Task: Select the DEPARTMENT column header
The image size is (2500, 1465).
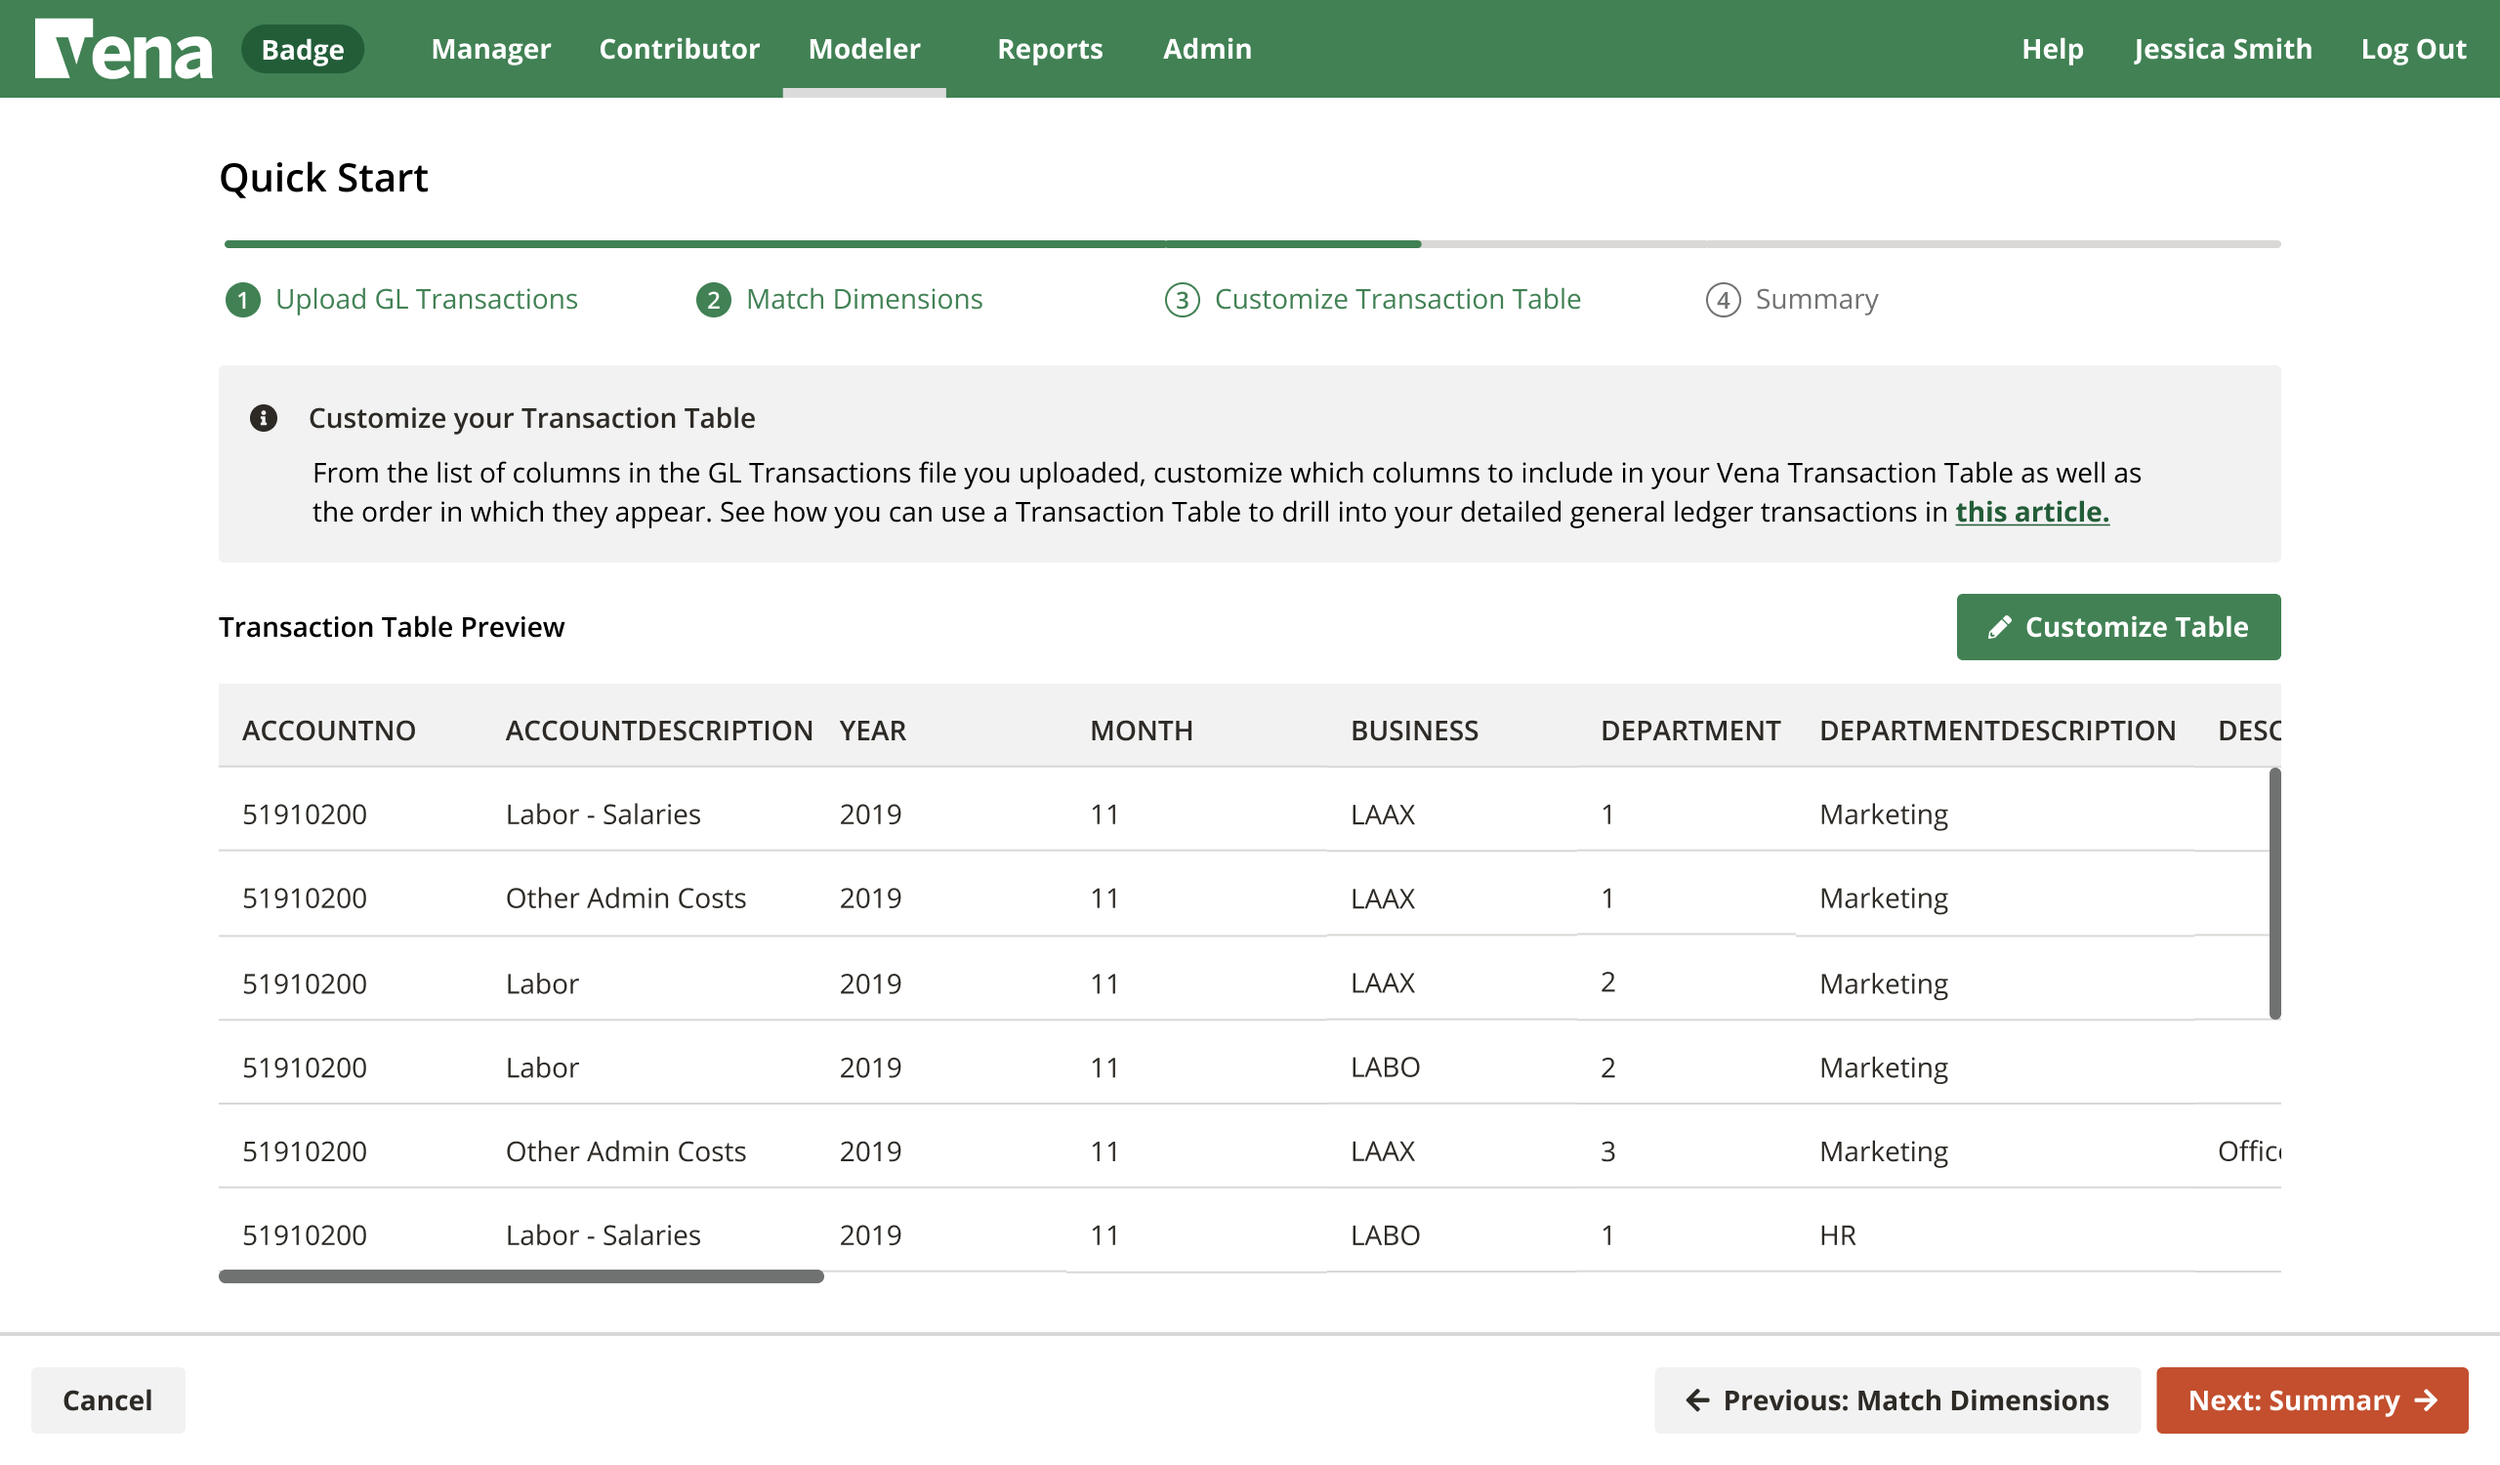Action: pyautogui.click(x=1691, y=730)
